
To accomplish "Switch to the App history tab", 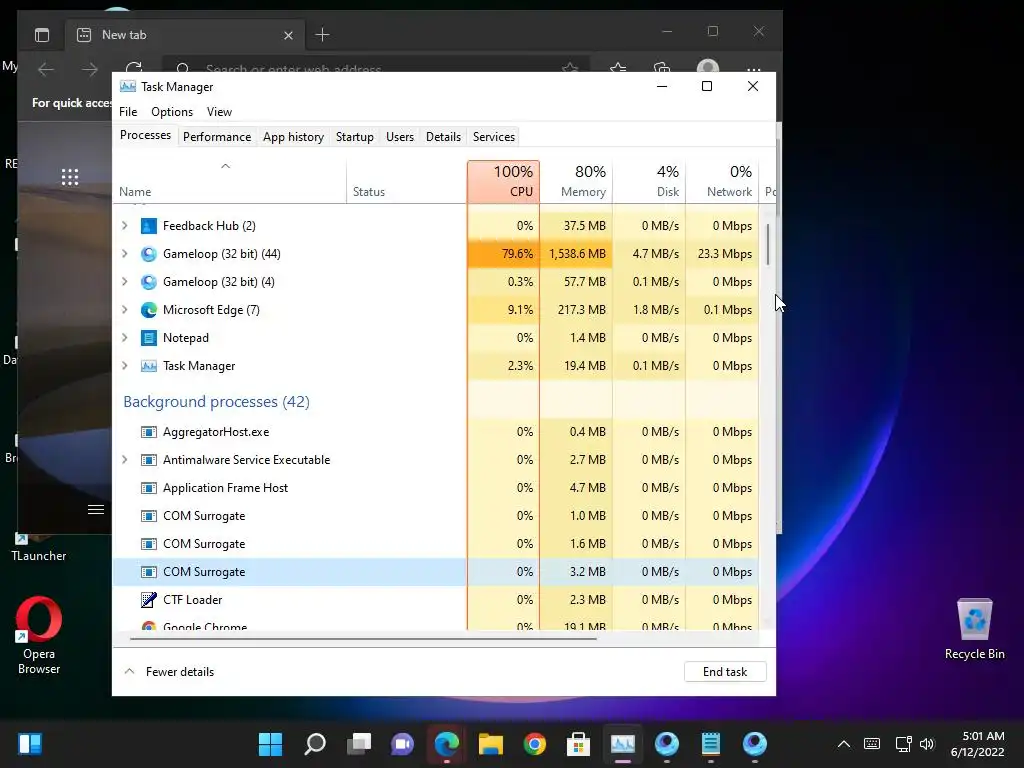I will 293,137.
